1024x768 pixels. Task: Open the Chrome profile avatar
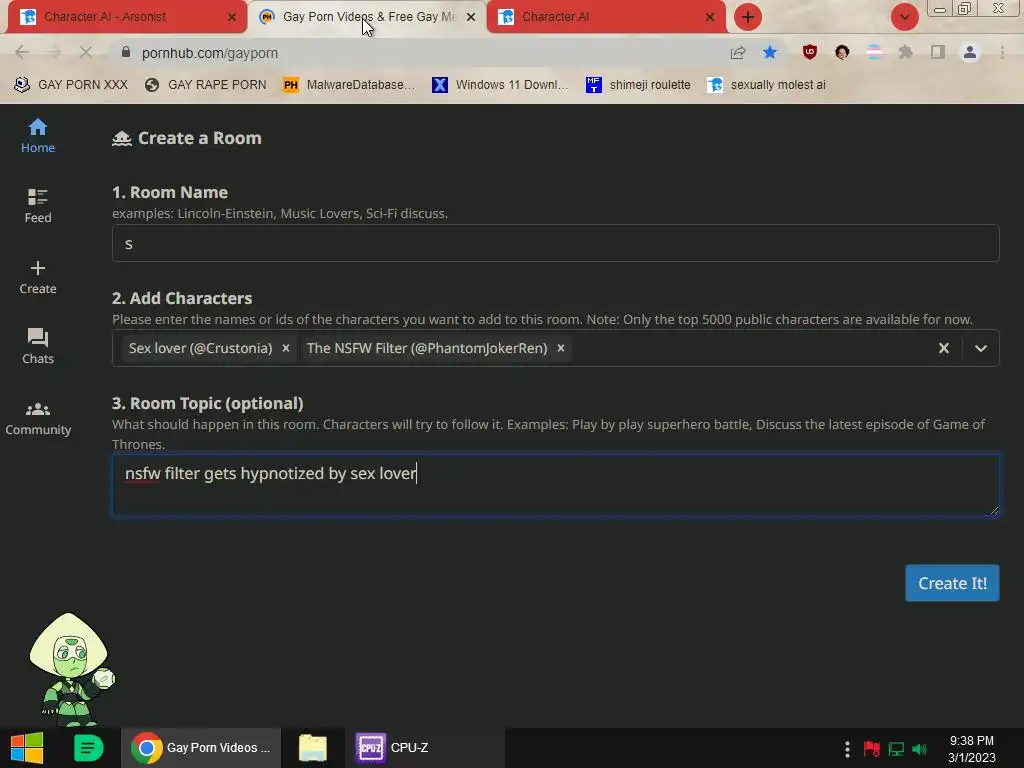point(970,52)
